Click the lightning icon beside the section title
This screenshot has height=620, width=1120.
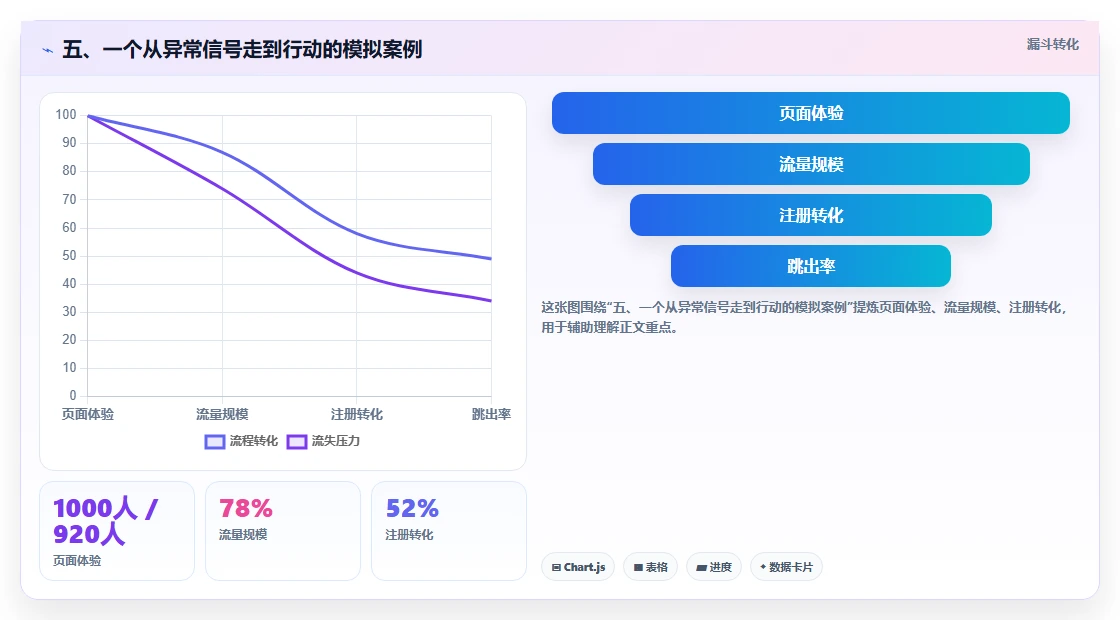(x=48, y=50)
